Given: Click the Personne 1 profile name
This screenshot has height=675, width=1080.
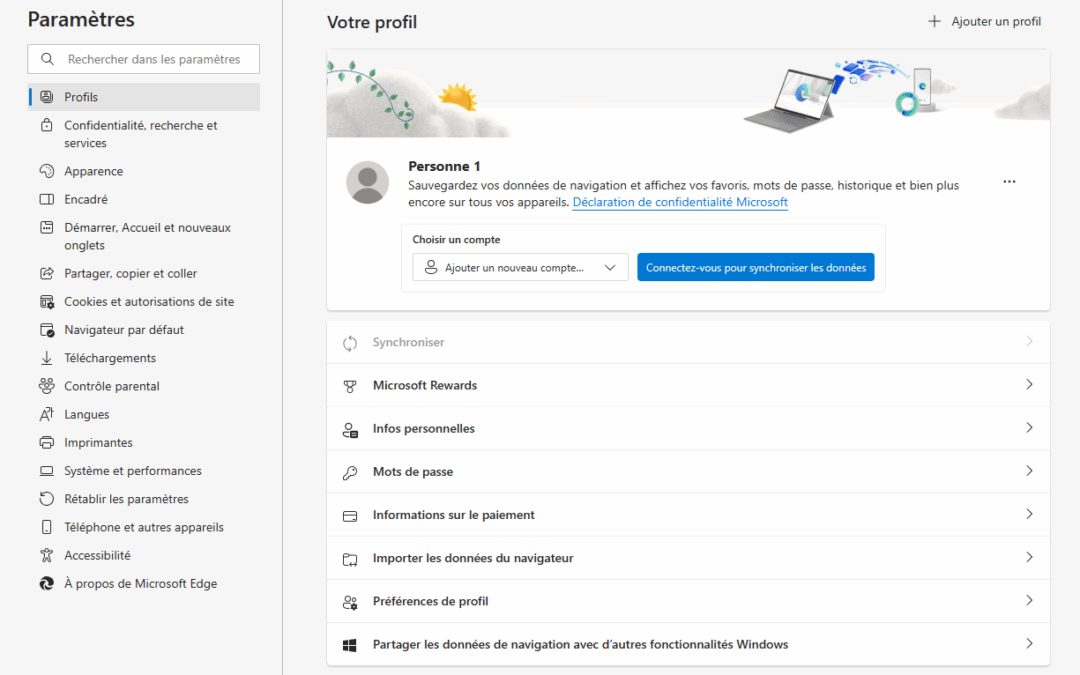Looking at the screenshot, I should 444,167.
